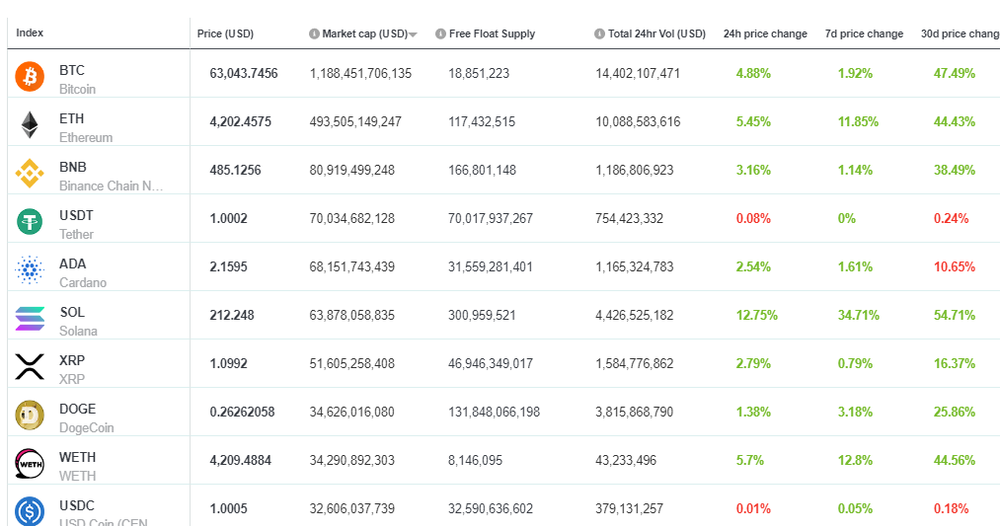Sort by 24h price change header
1000x526 pixels.
[x=765, y=34]
